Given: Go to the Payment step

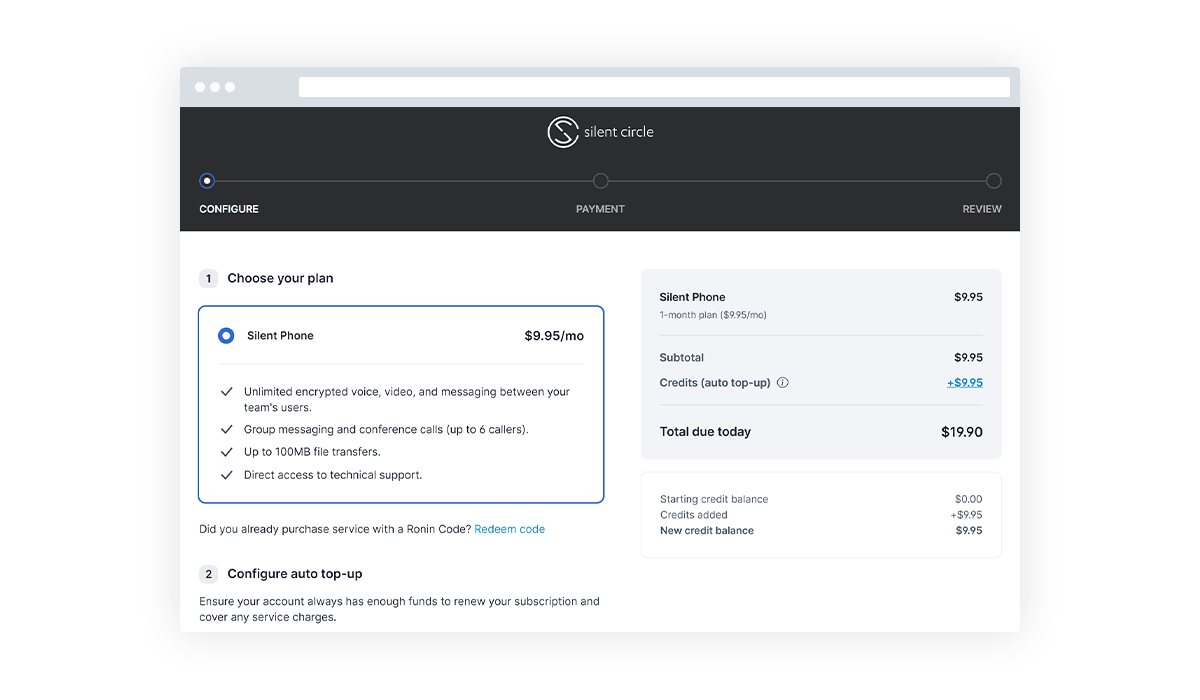Looking at the screenshot, I should [x=600, y=209].
